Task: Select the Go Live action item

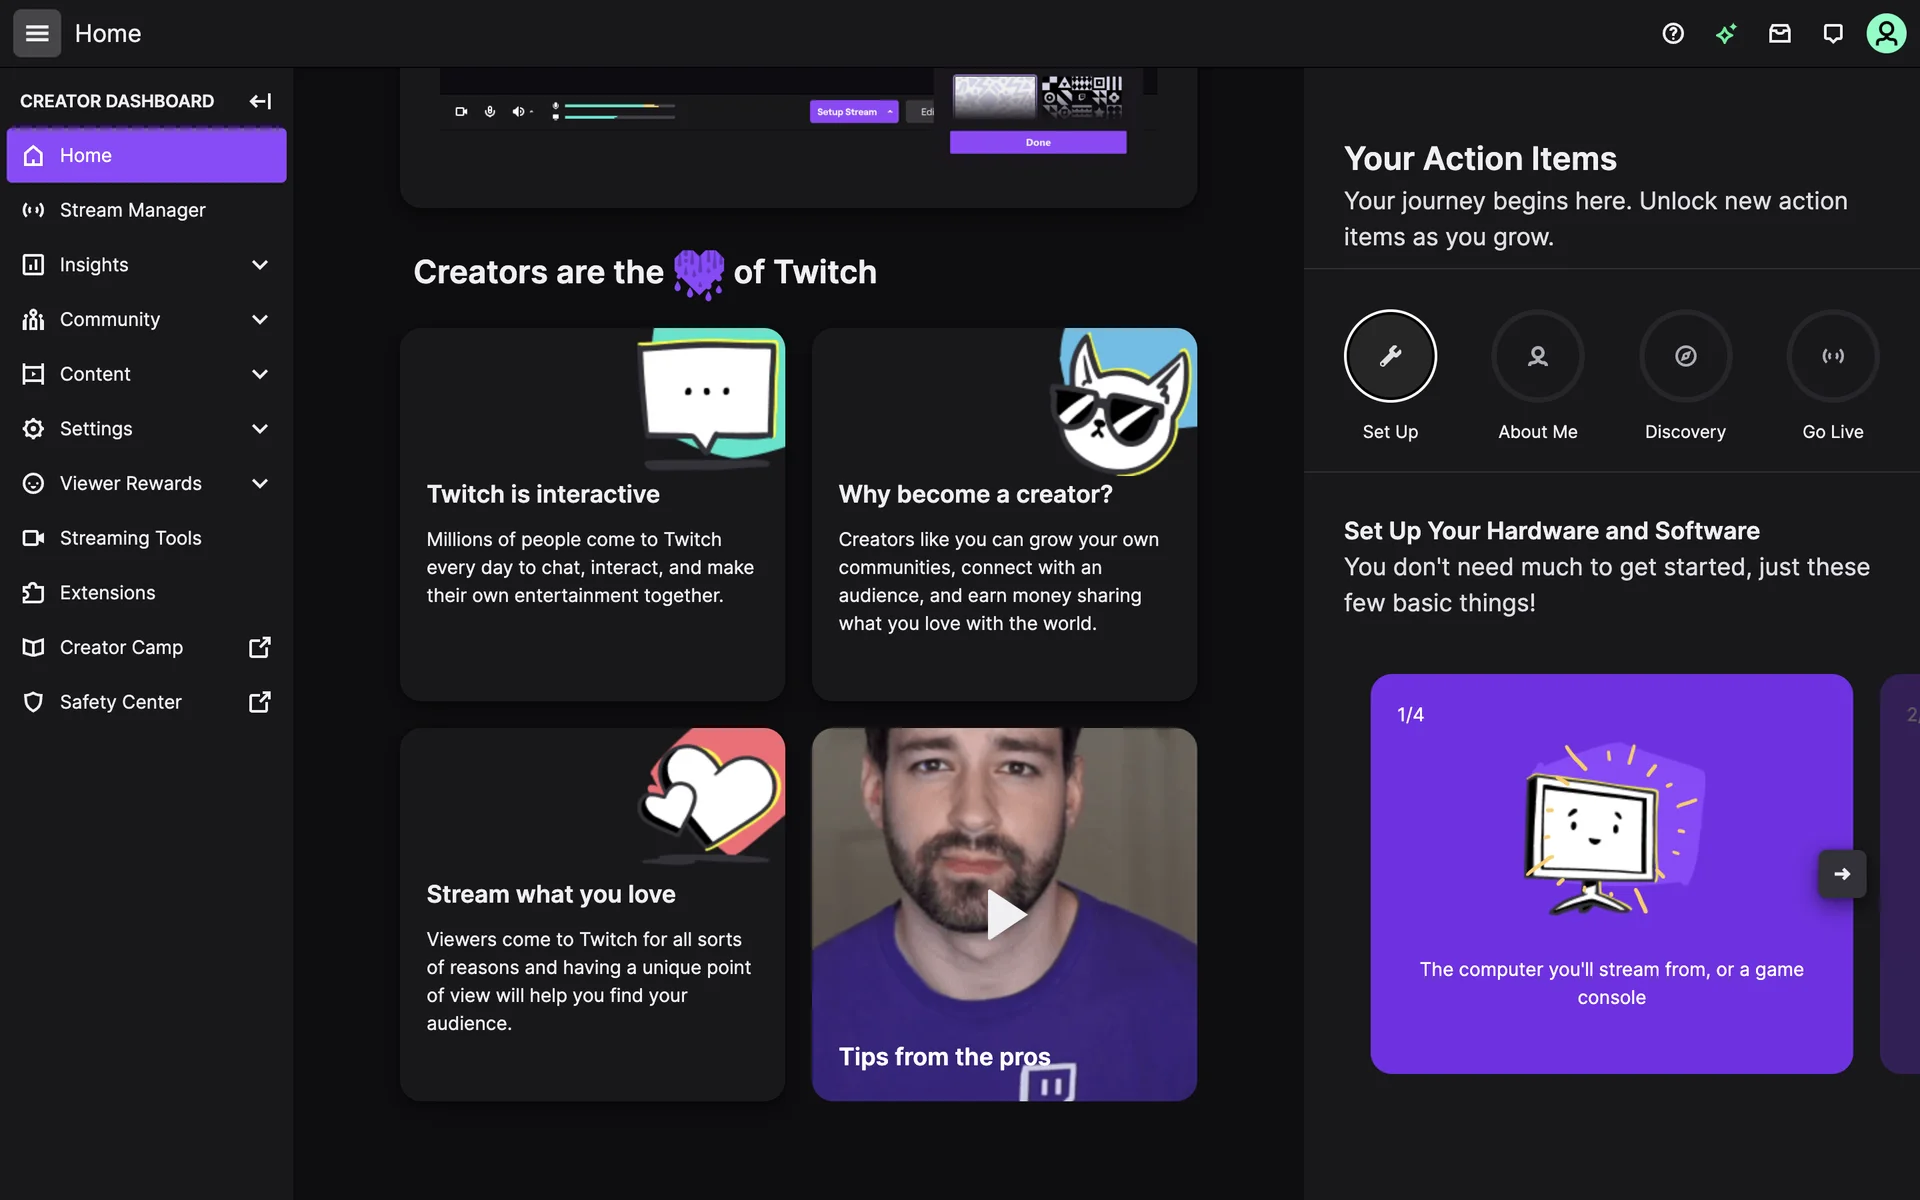Action: tap(1833, 356)
